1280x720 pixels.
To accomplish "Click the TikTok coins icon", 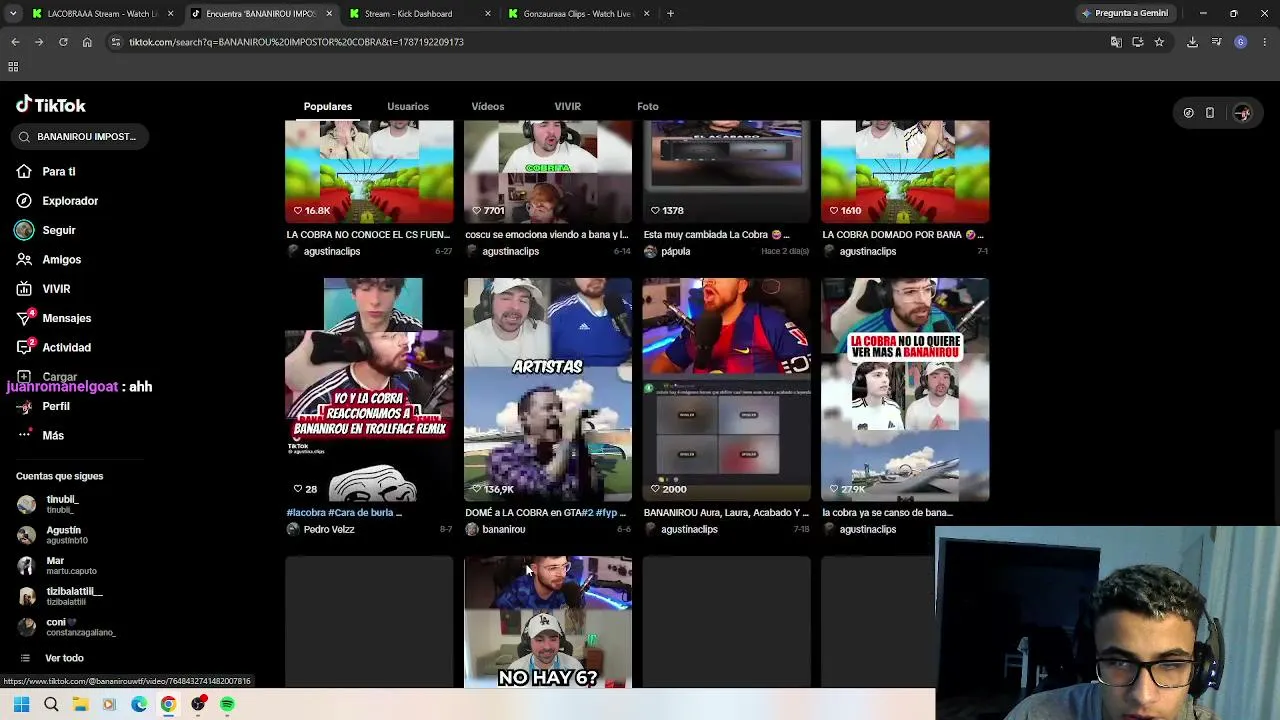I will (x=1188, y=113).
